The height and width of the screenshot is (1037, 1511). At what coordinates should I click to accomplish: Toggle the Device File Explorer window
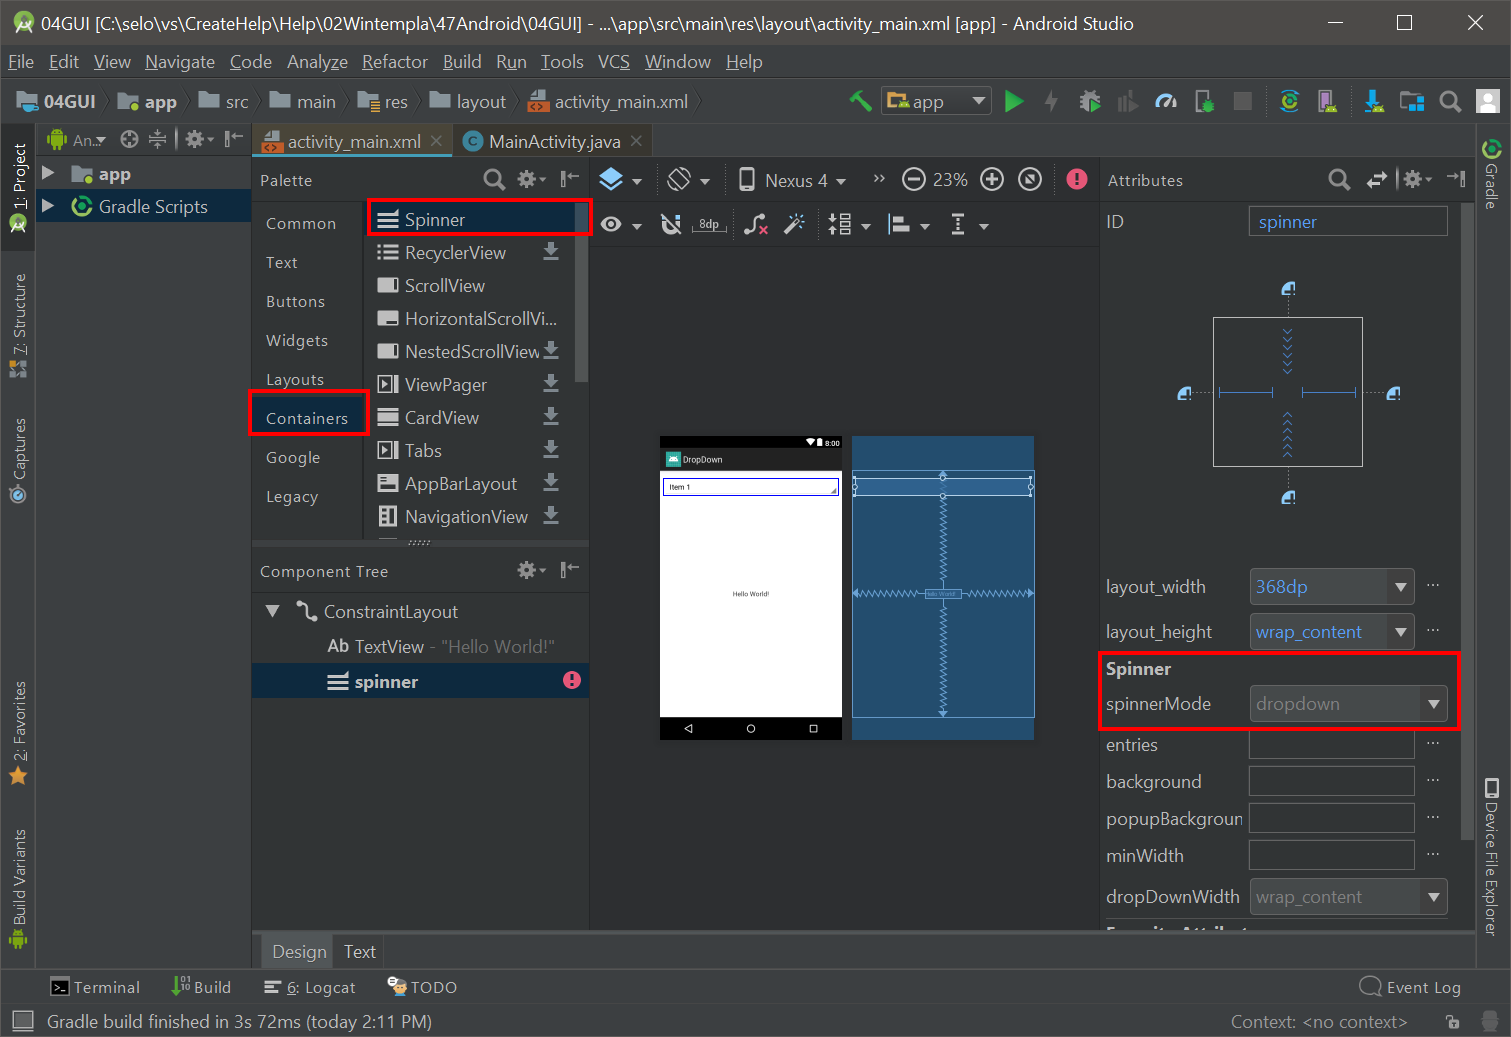point(1491,856)
